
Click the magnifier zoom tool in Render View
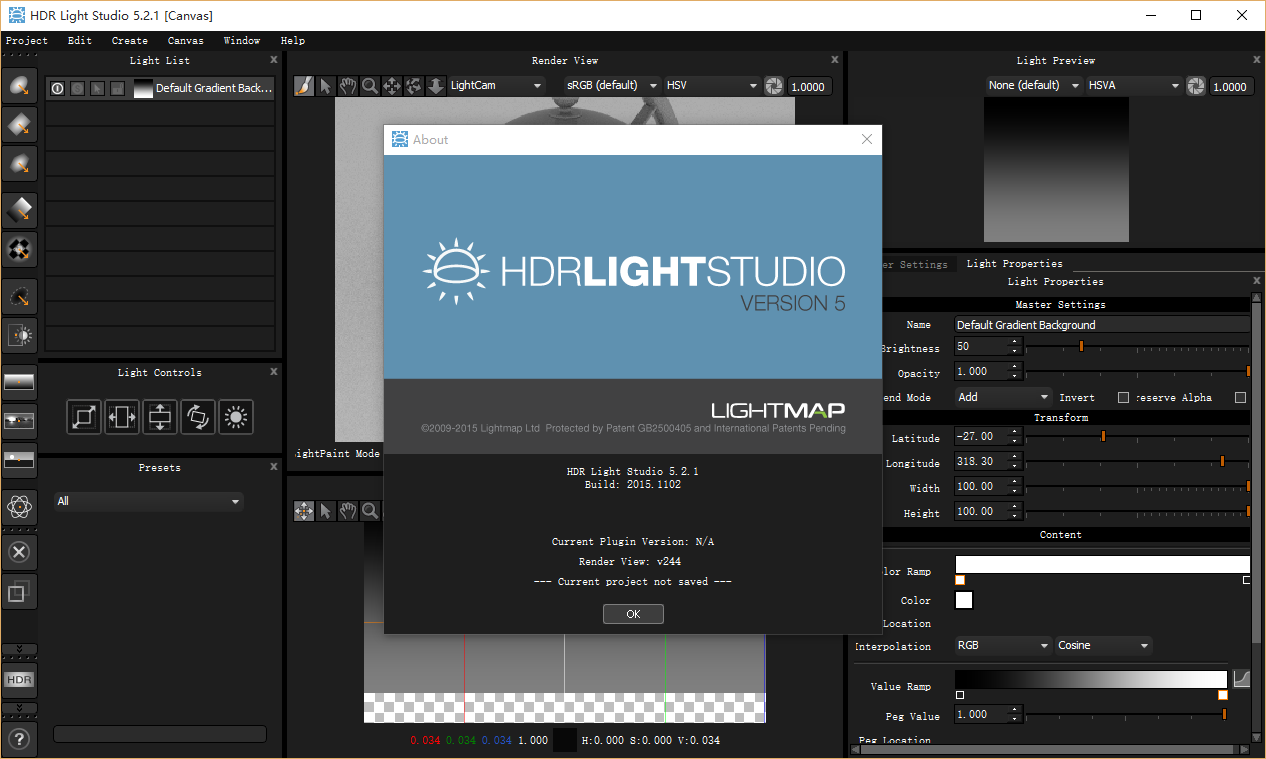point(370,86)
